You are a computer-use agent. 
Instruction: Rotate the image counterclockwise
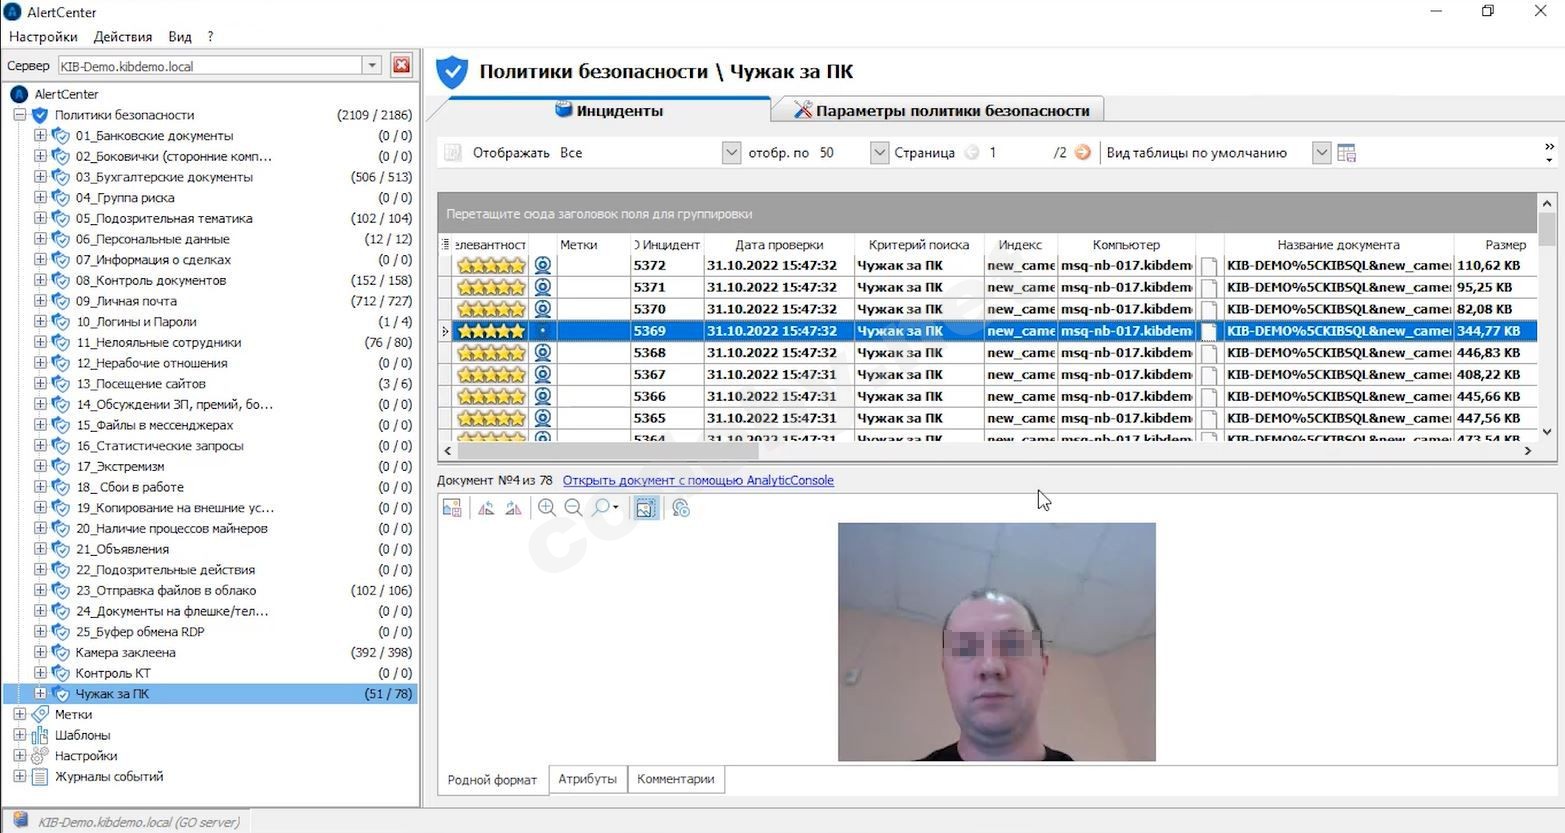pyautogui.click(x=486, y=508)
